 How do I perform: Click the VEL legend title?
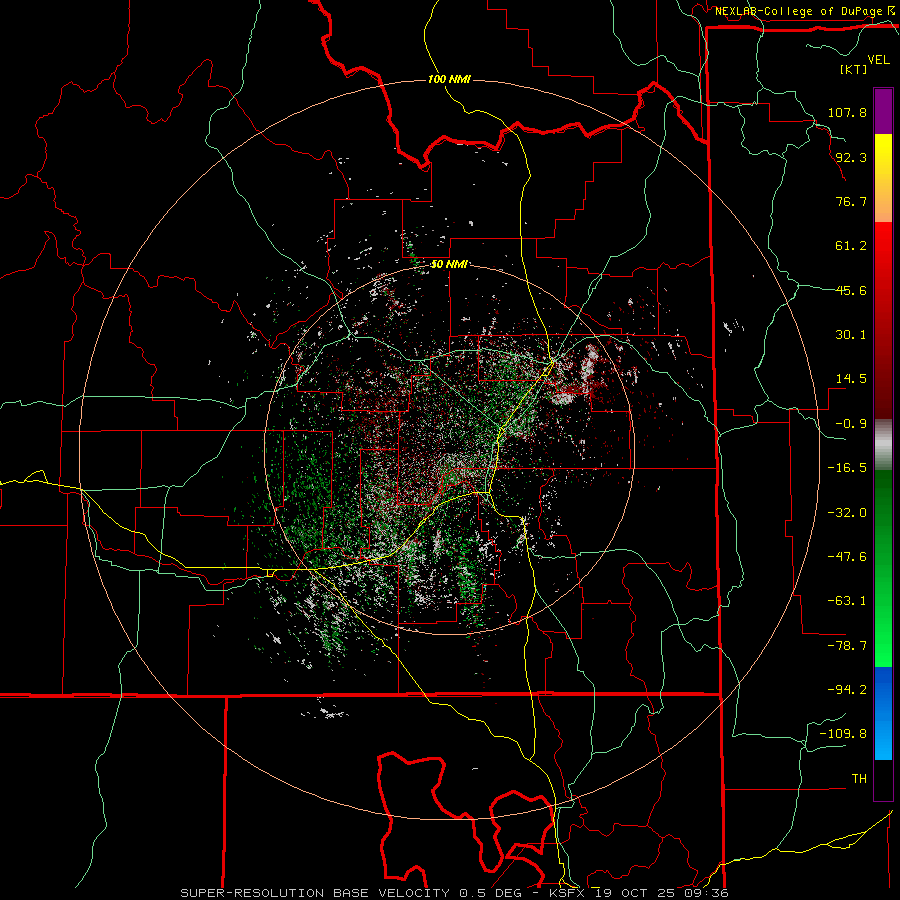(878, 60)
